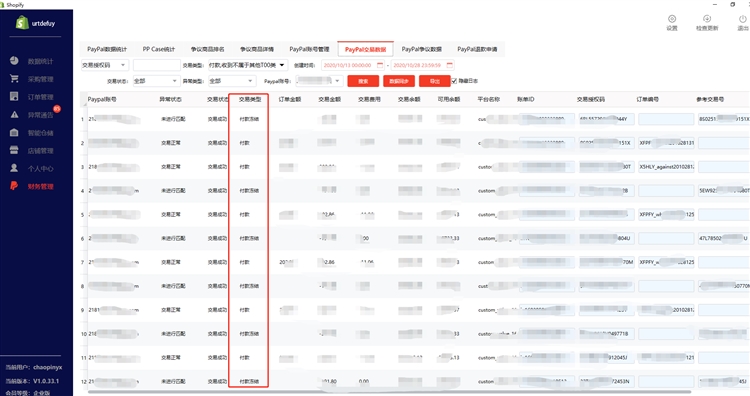750x396 pixels.
Task: Open the 采购管理 shopping cart icon
Action: 14,78
